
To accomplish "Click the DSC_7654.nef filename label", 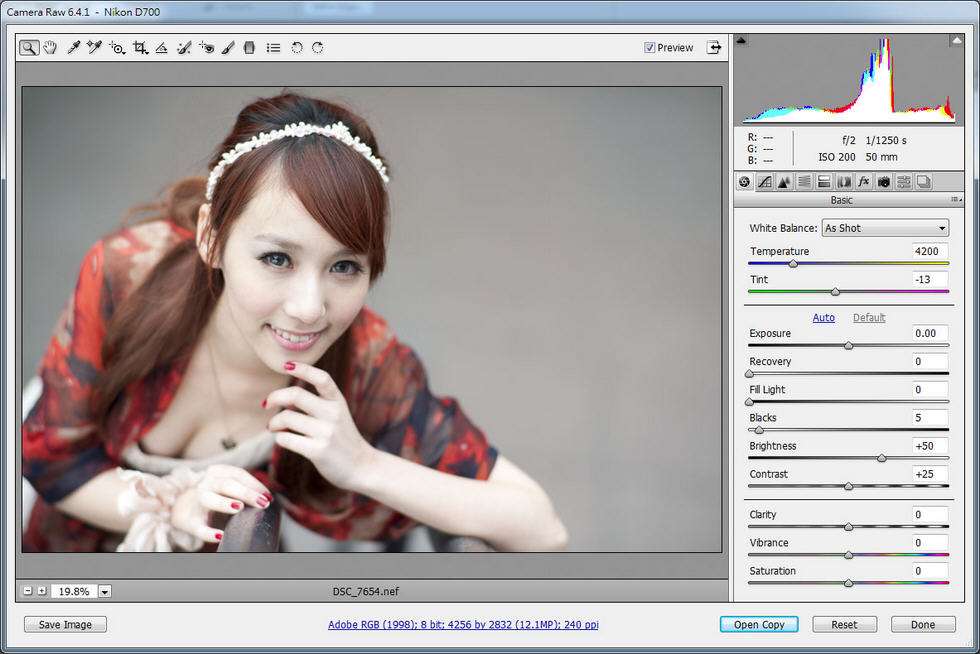I will click(x=366, y=591).
